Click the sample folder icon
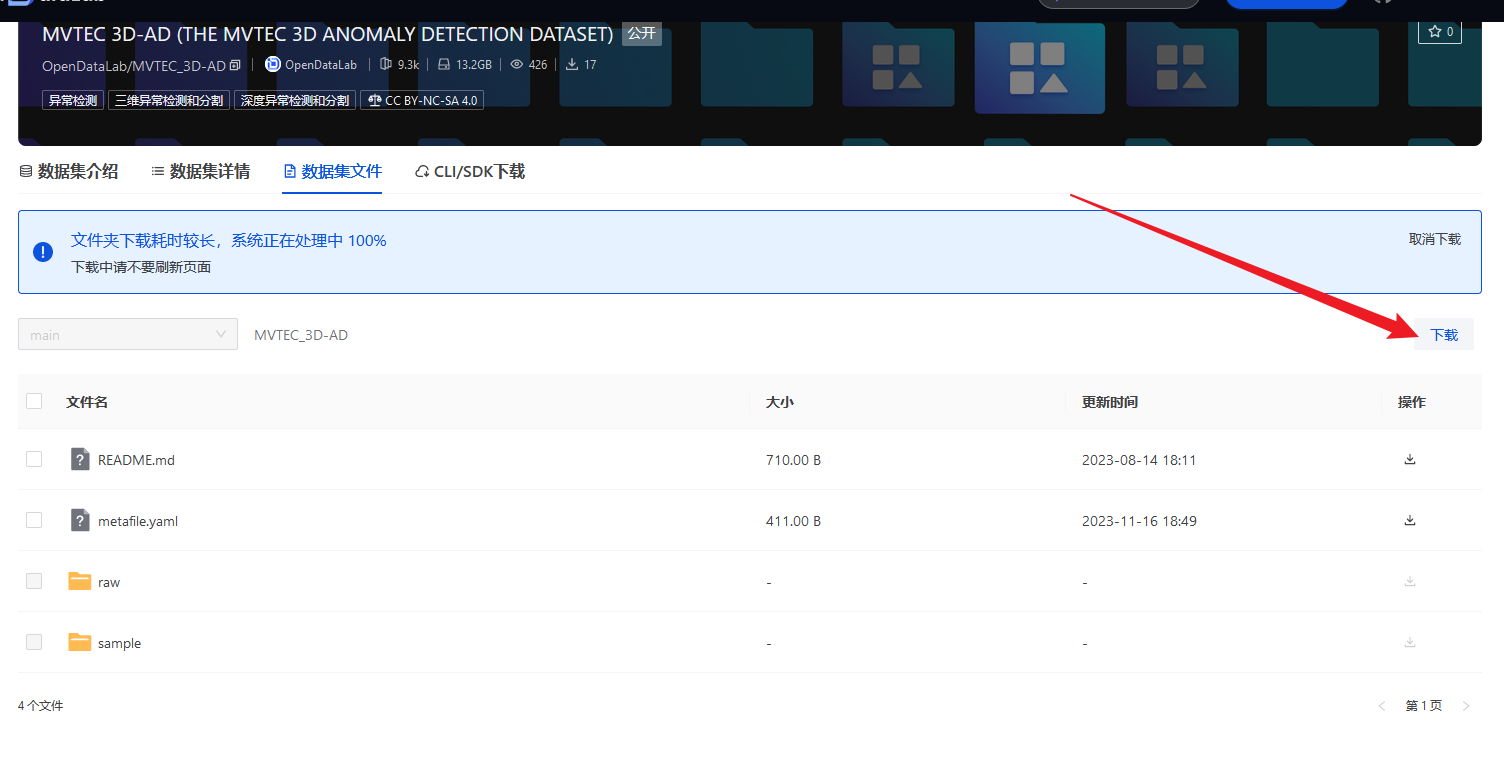Image resolution: width=1504 pixels, height=769 pixels. click(x=79, y=641)
